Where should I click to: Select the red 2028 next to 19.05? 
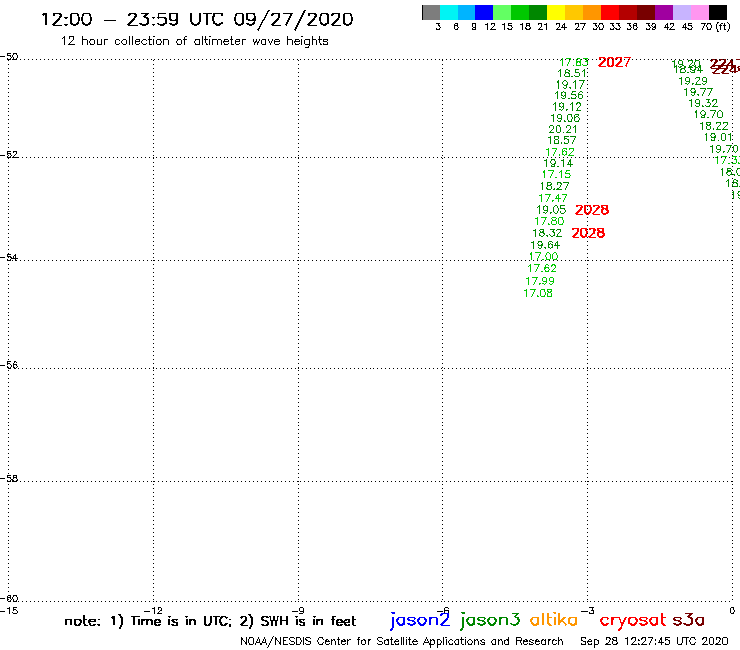(x=592, y=210)
